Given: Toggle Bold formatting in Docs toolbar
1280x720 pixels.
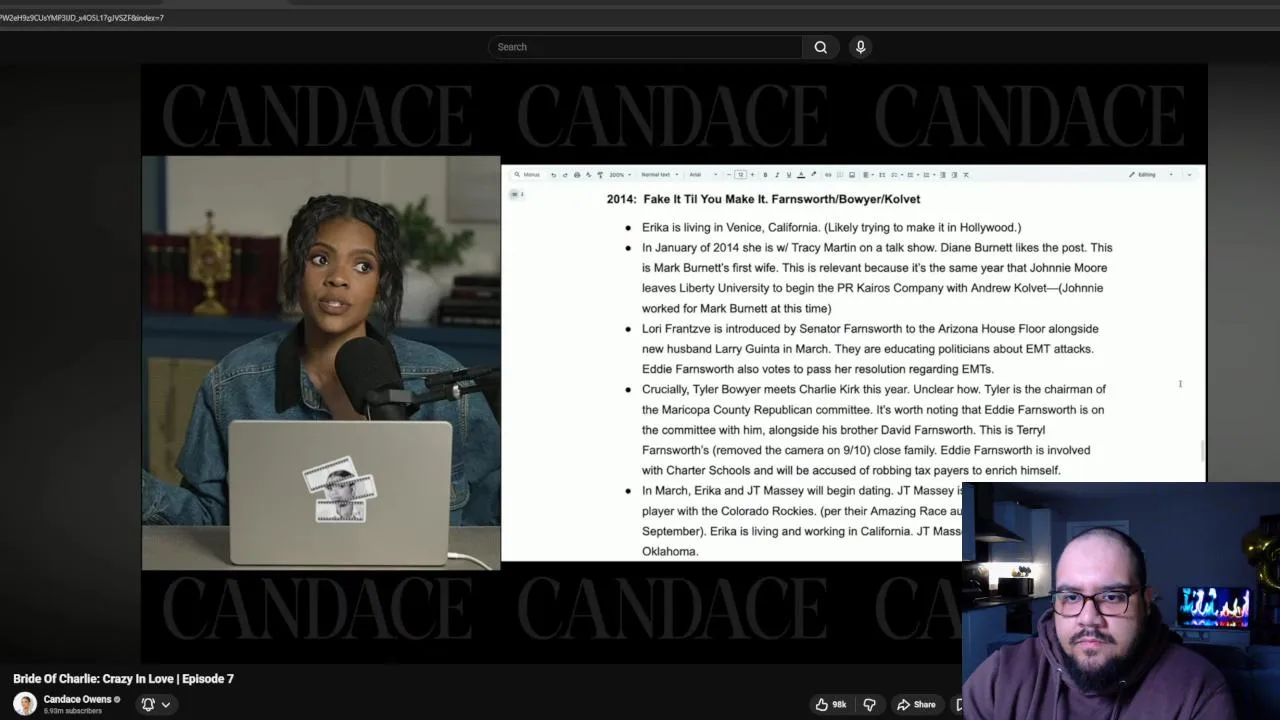Looking at the screenshot, I should [x=765, y=175].
